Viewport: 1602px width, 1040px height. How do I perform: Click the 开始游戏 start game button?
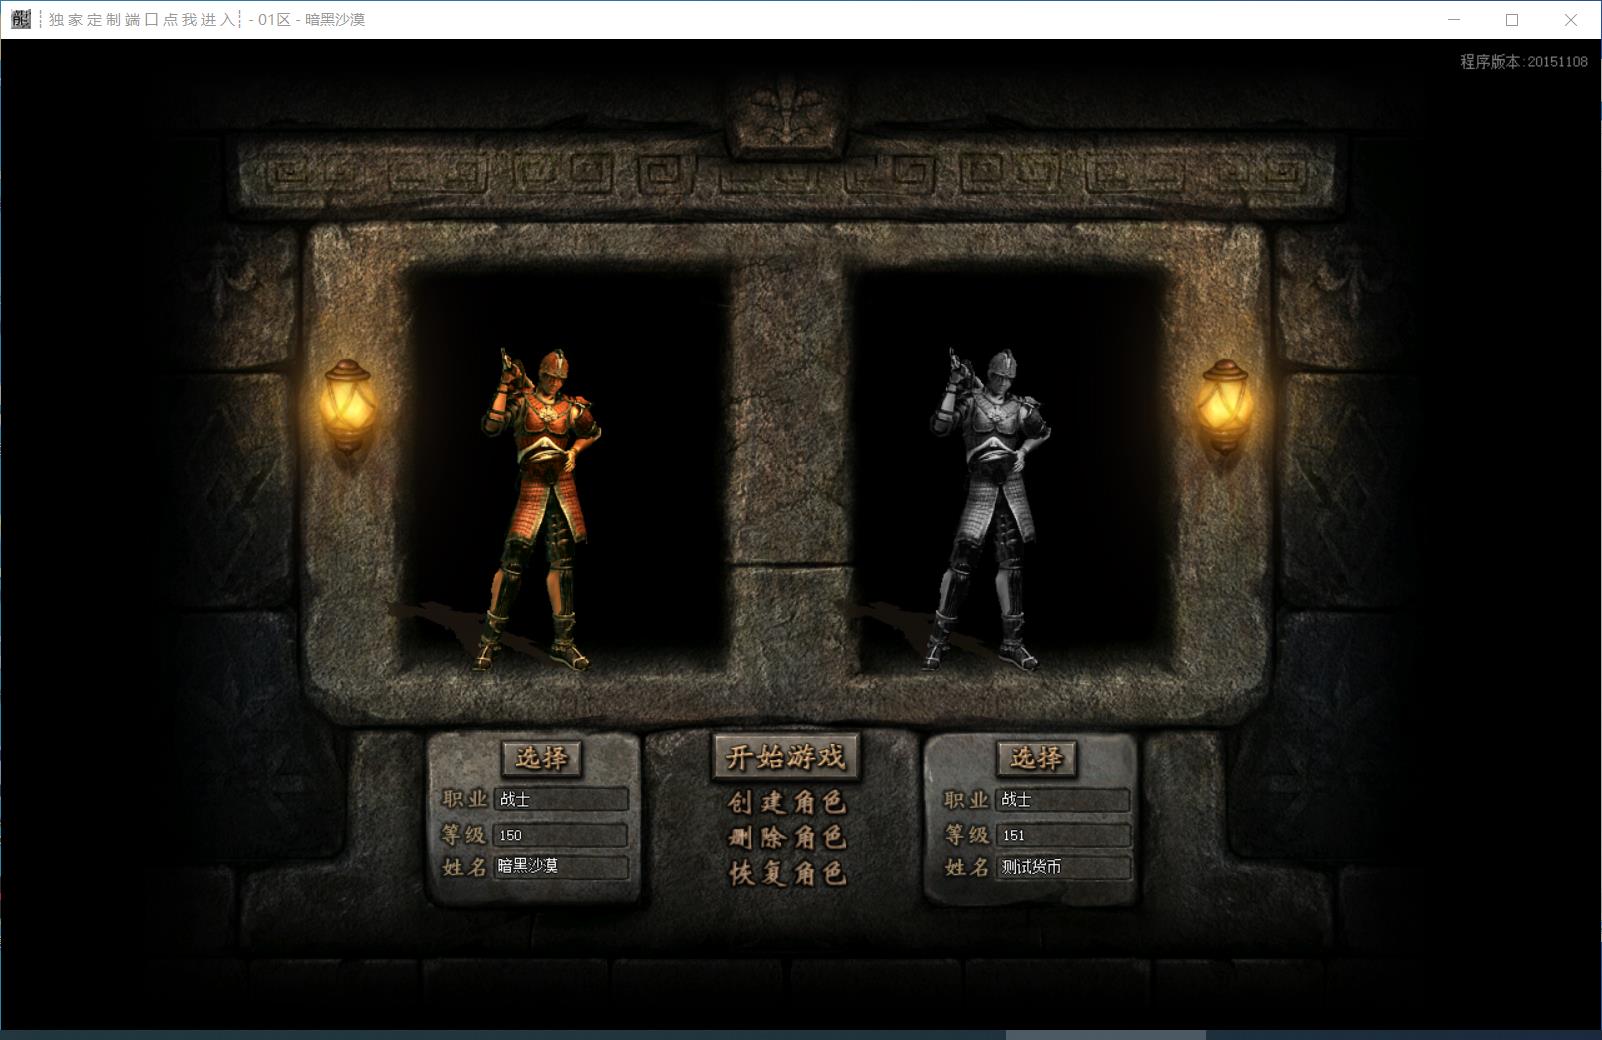point(786,757)
